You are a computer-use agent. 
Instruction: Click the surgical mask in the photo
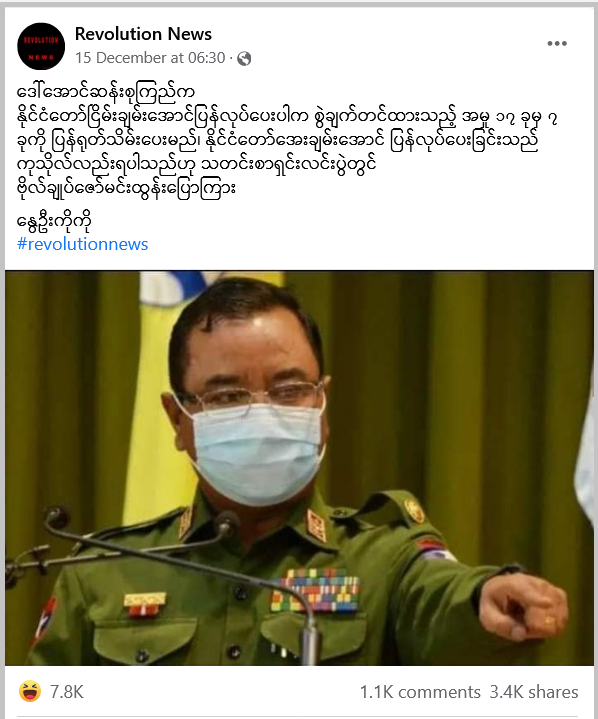[257, 452]
